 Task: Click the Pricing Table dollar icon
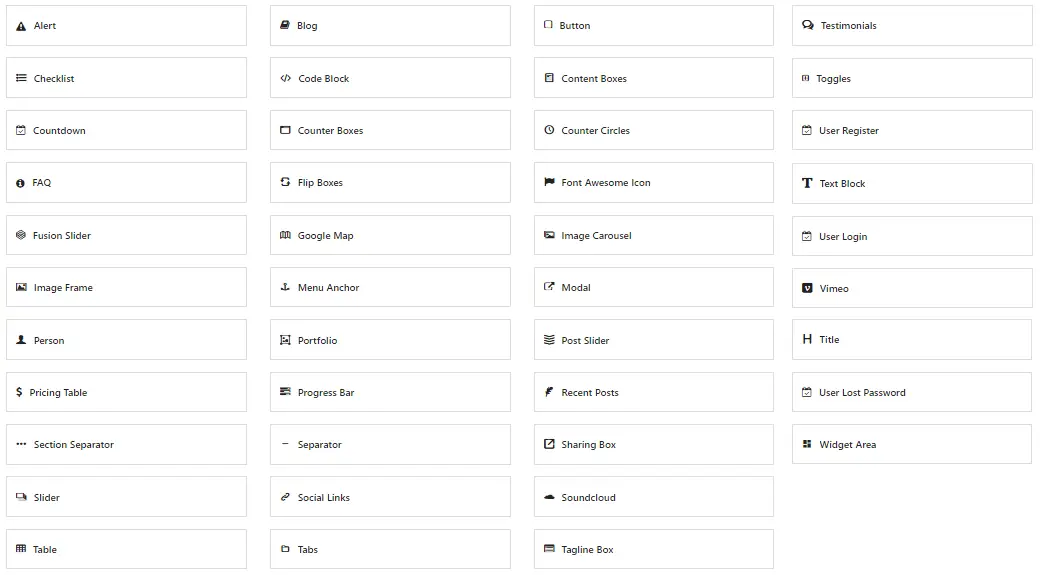[19, 392]
